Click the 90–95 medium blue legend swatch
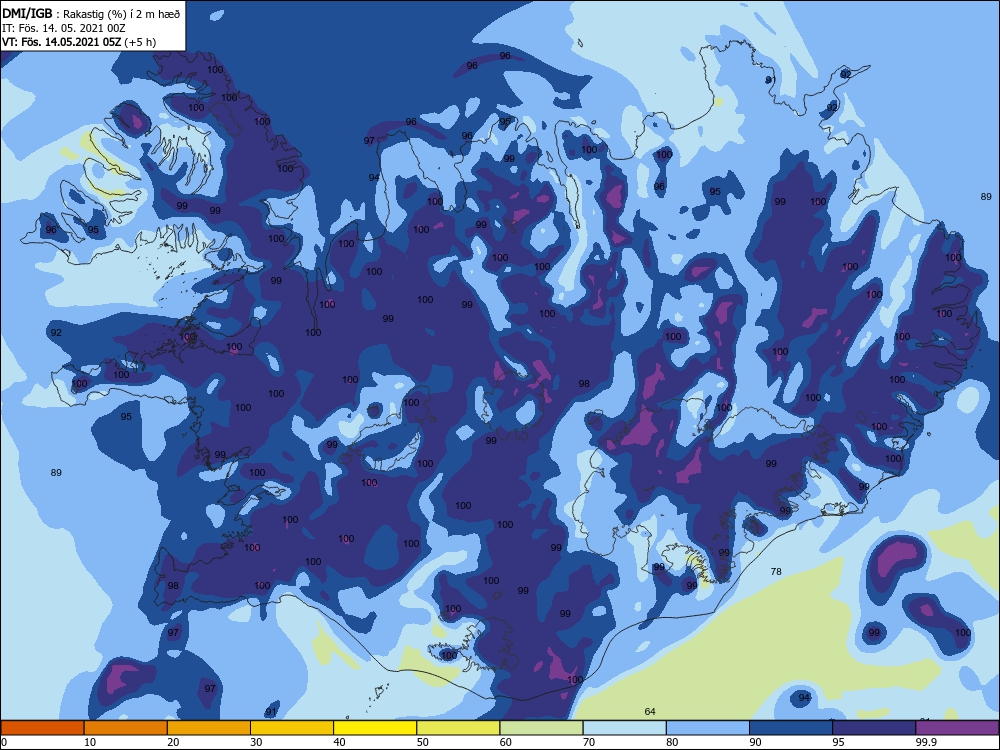Viewport: 1000px width, 750px height. pos(791,728)
